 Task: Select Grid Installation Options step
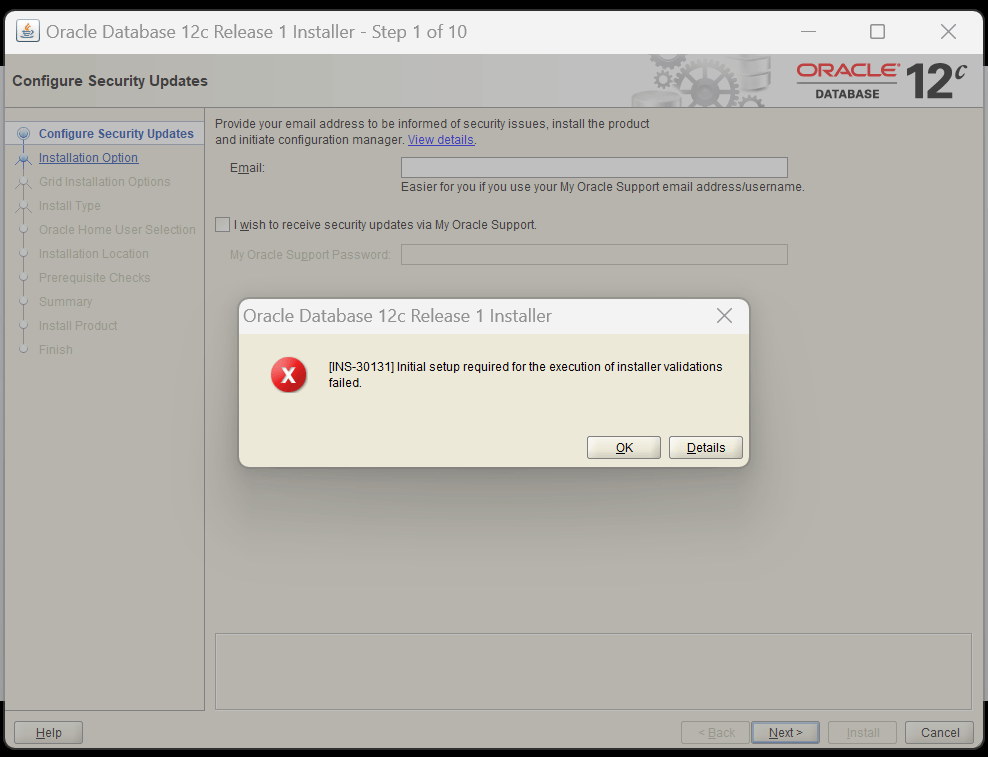[x=105, y=182]
